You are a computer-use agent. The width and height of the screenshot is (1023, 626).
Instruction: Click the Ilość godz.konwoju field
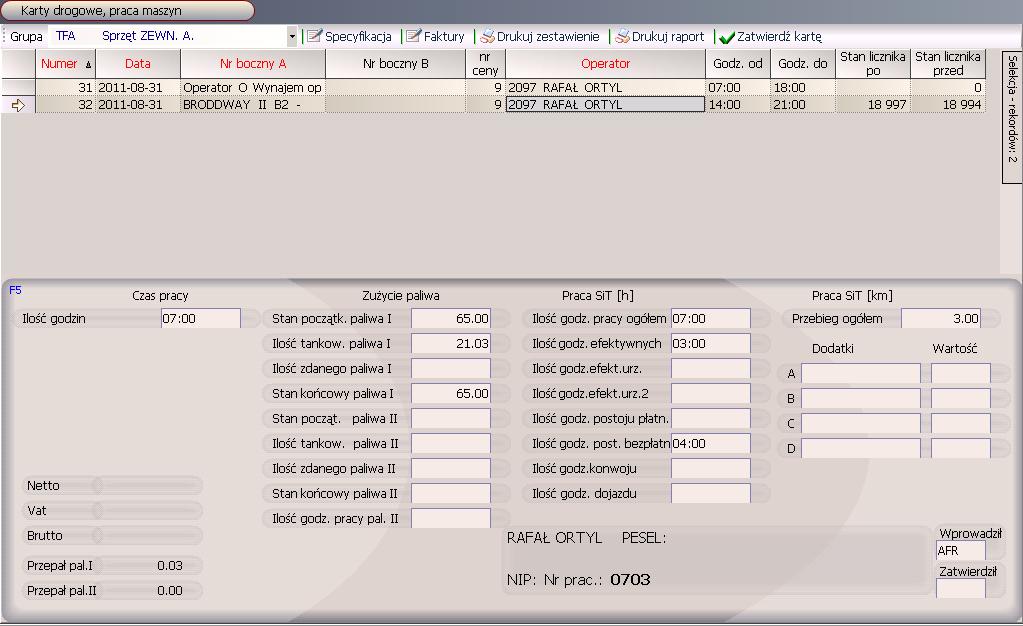click(710, 469)
